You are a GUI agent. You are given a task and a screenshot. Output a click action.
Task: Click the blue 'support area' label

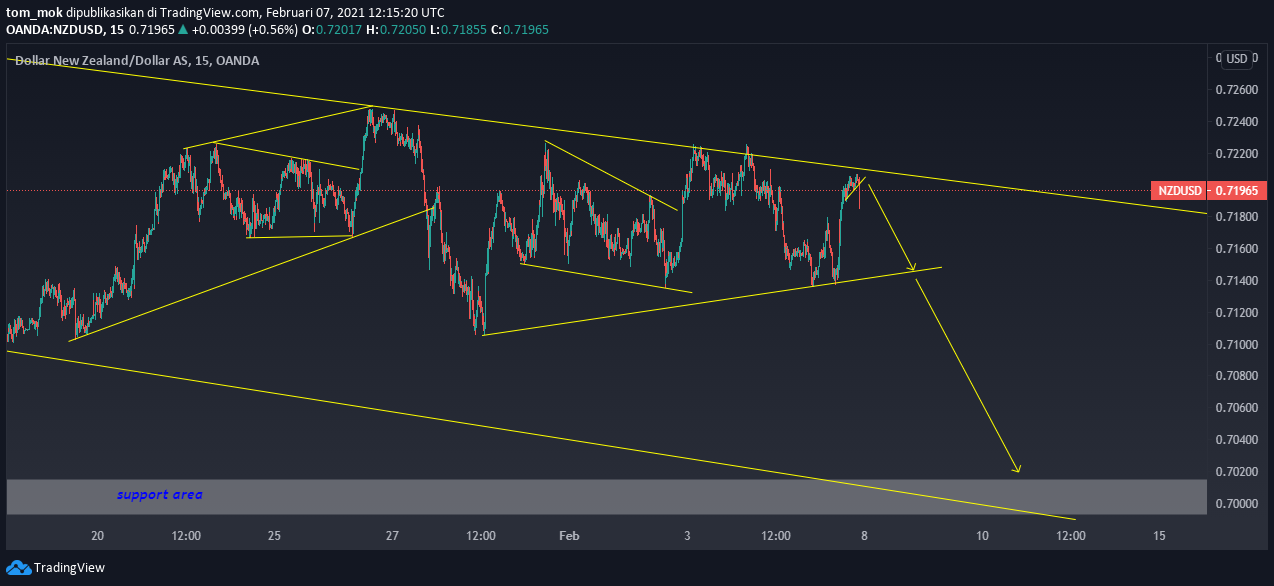click(x=160, y=494)
